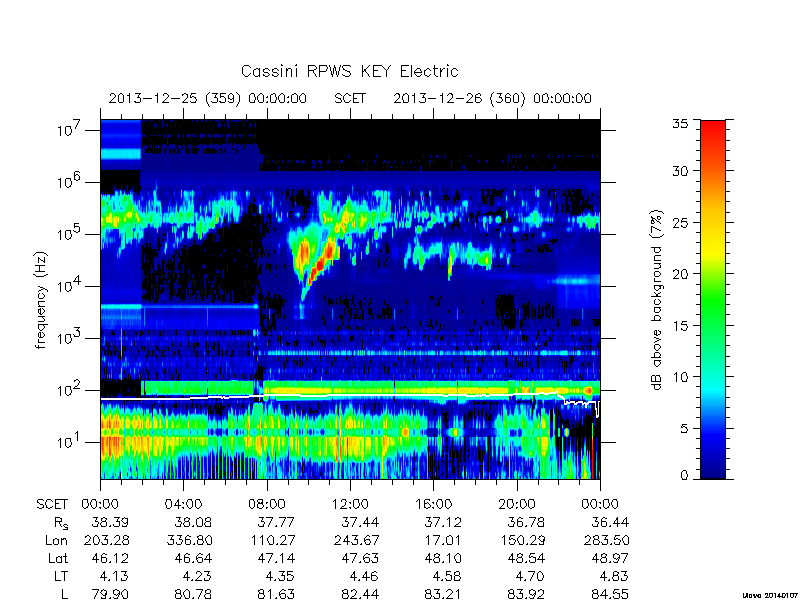Image resolution: width=800 pixels, height=600 pixels.
Task: Click the plot title "Cassini RPWS KEY Electric"
Action: click(349, 71)
